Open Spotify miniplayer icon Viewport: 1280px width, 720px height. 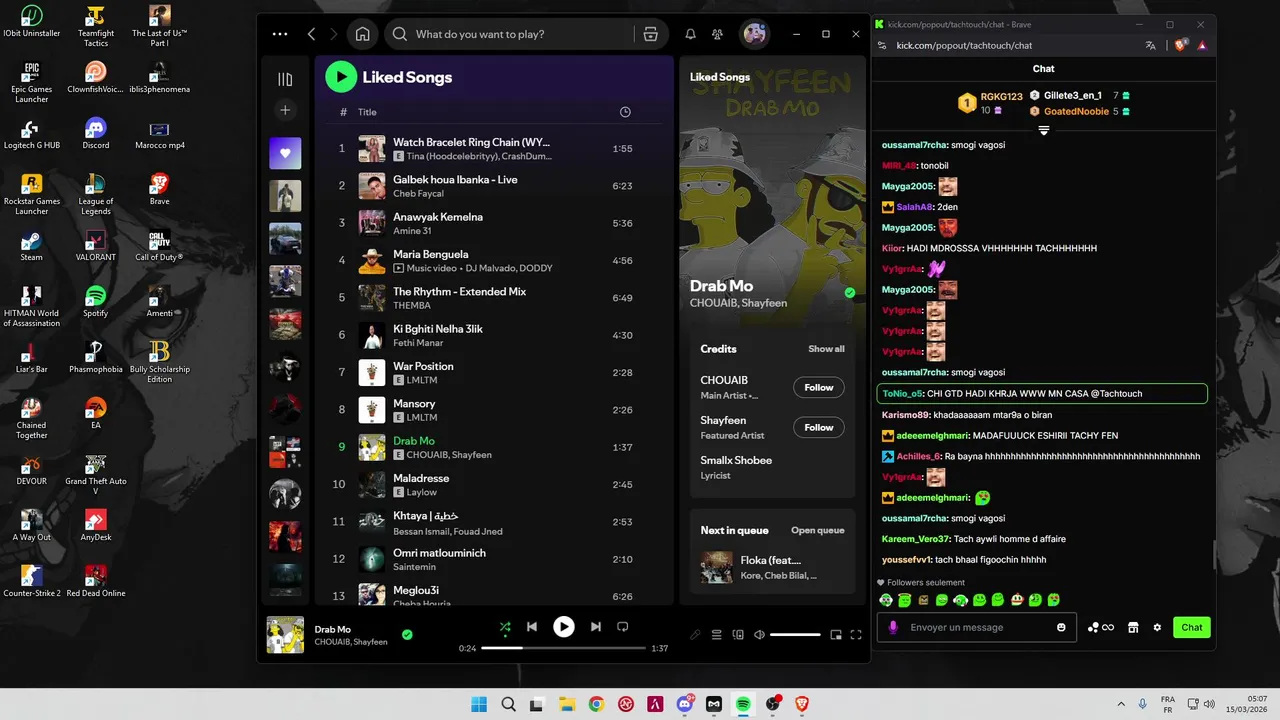point(836,634)
